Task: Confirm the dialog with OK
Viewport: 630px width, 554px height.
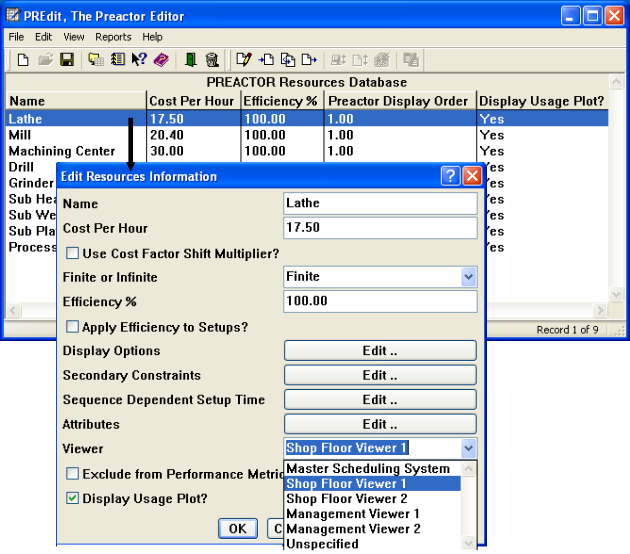Action: 238,528
